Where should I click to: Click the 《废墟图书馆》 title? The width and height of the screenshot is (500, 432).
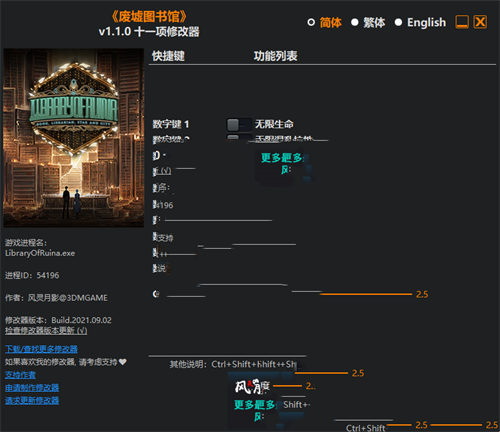(x=149, y=16)
